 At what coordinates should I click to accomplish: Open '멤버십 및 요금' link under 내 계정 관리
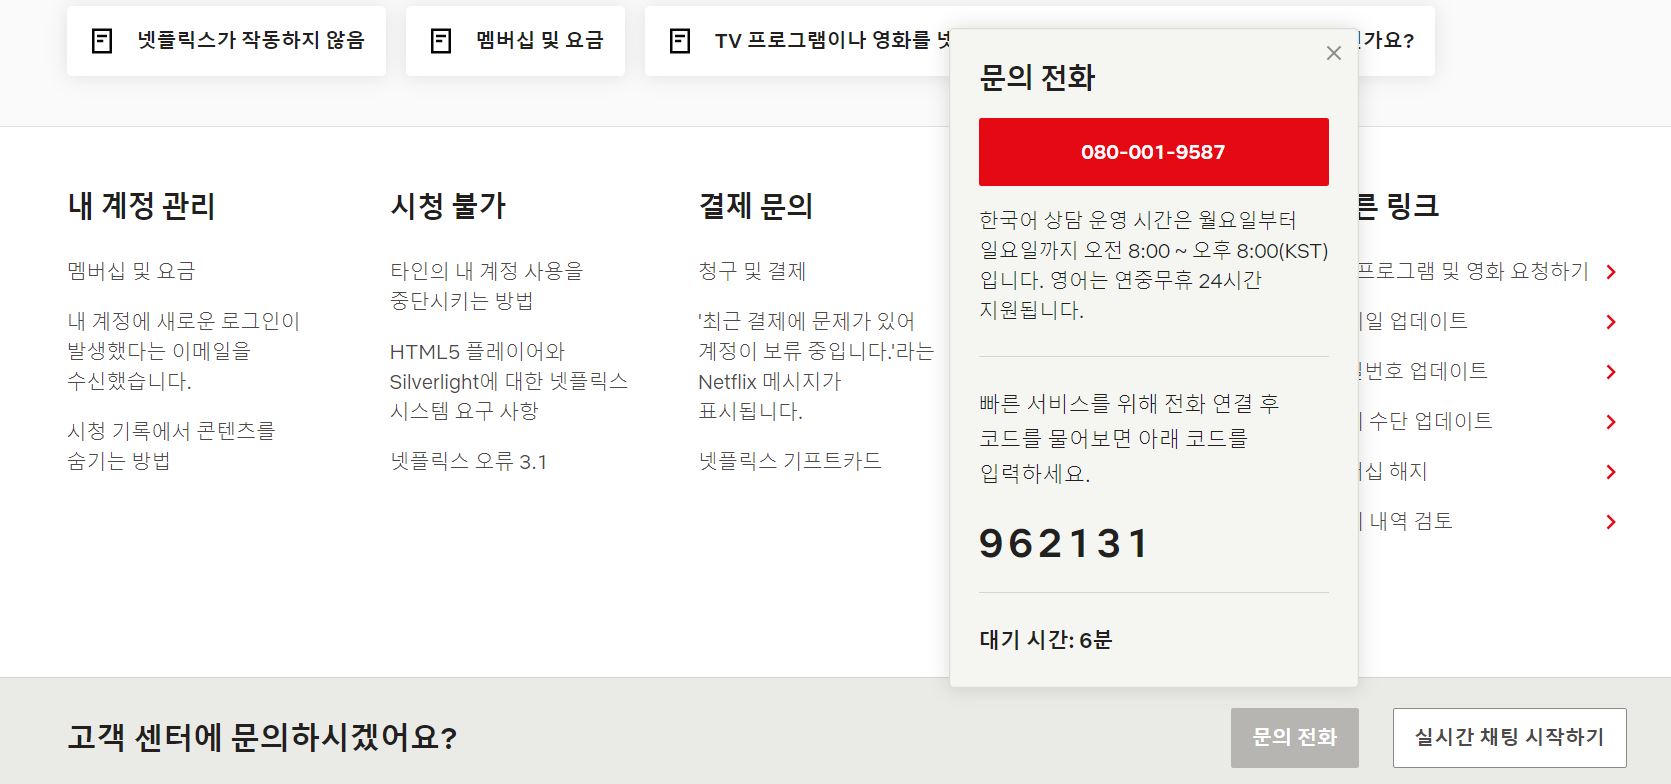pos(131,271)
